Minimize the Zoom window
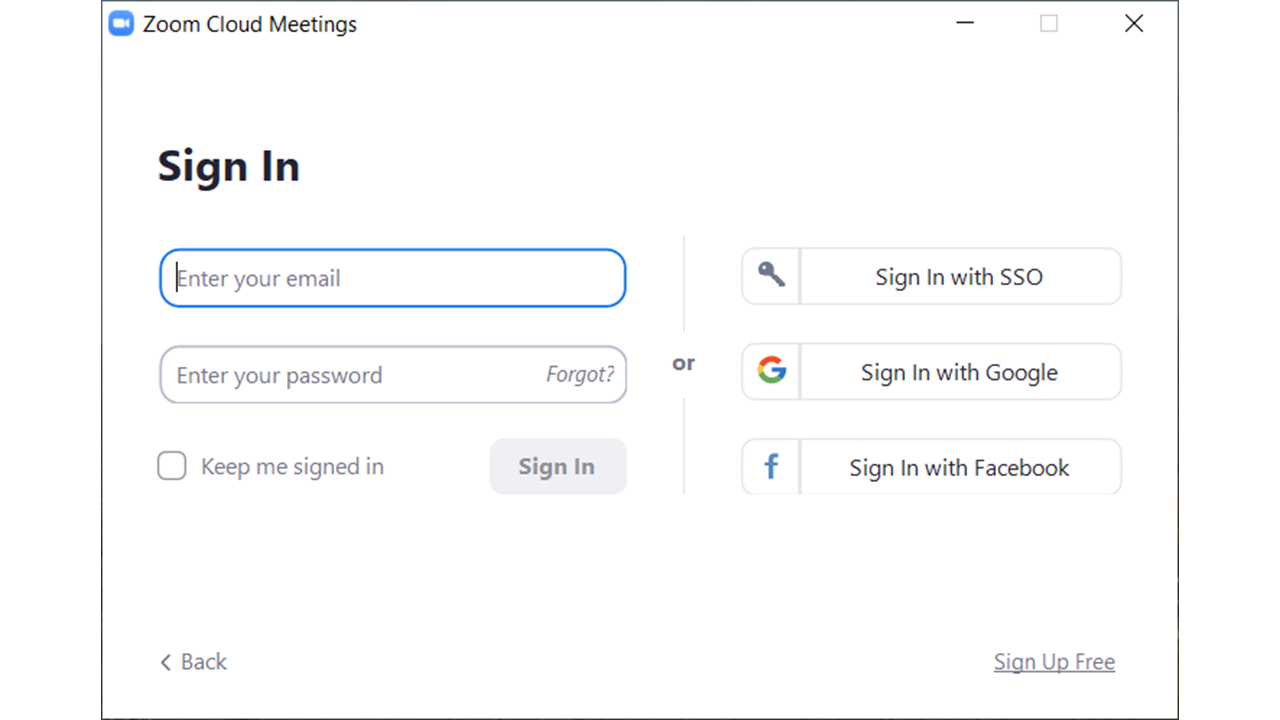This screenshot has height=720, width=1280. click(x=965, y=24)
